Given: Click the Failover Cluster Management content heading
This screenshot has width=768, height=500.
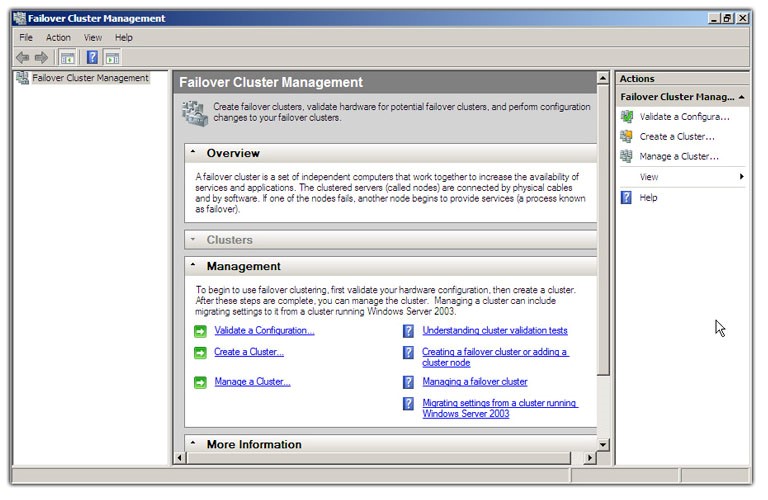Looking at the screenshot, I should [x=271, y=82].
